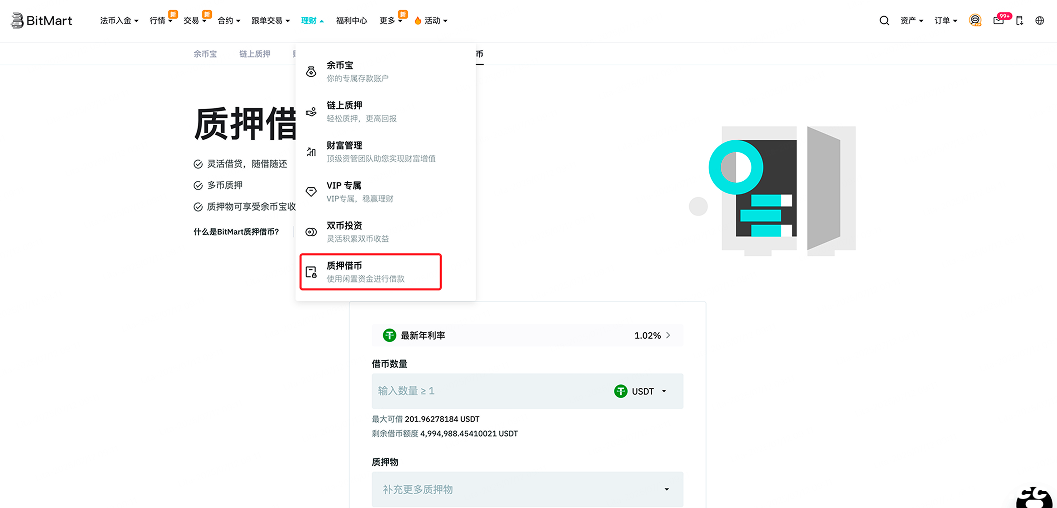
Task: Select 质押借币 in the 理财 menu
Action: [371, 272]
